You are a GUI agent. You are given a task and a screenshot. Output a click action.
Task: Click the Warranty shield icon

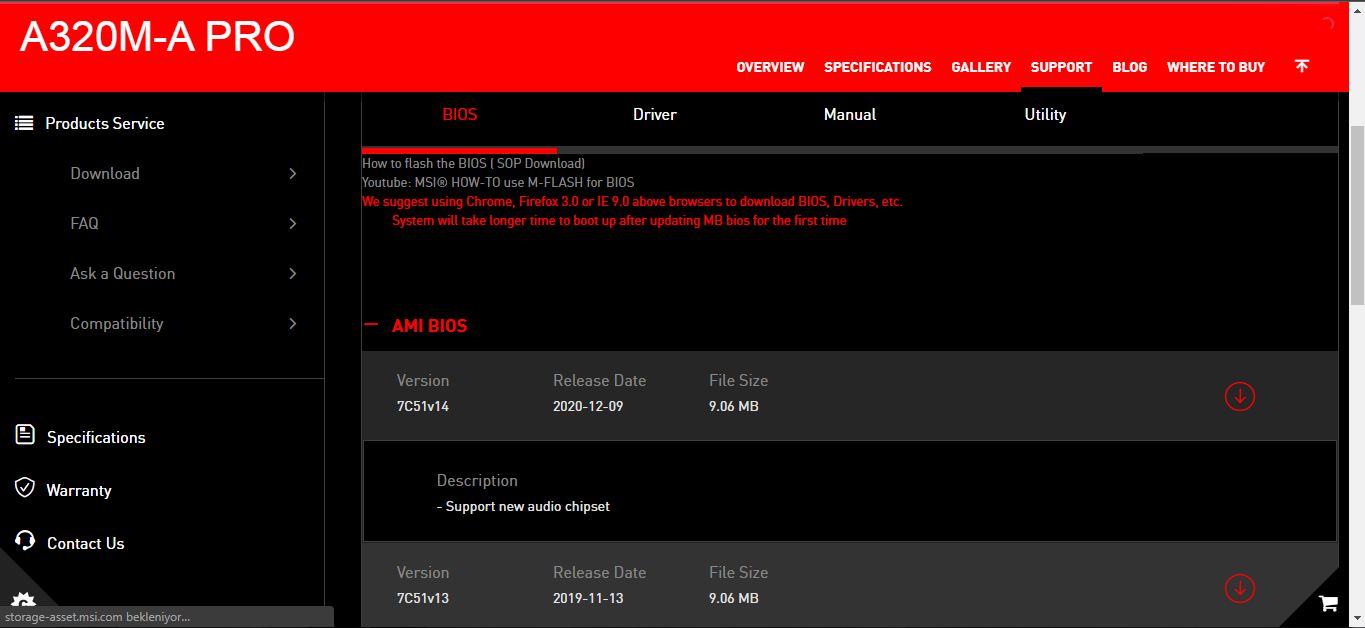pos(23,489)
